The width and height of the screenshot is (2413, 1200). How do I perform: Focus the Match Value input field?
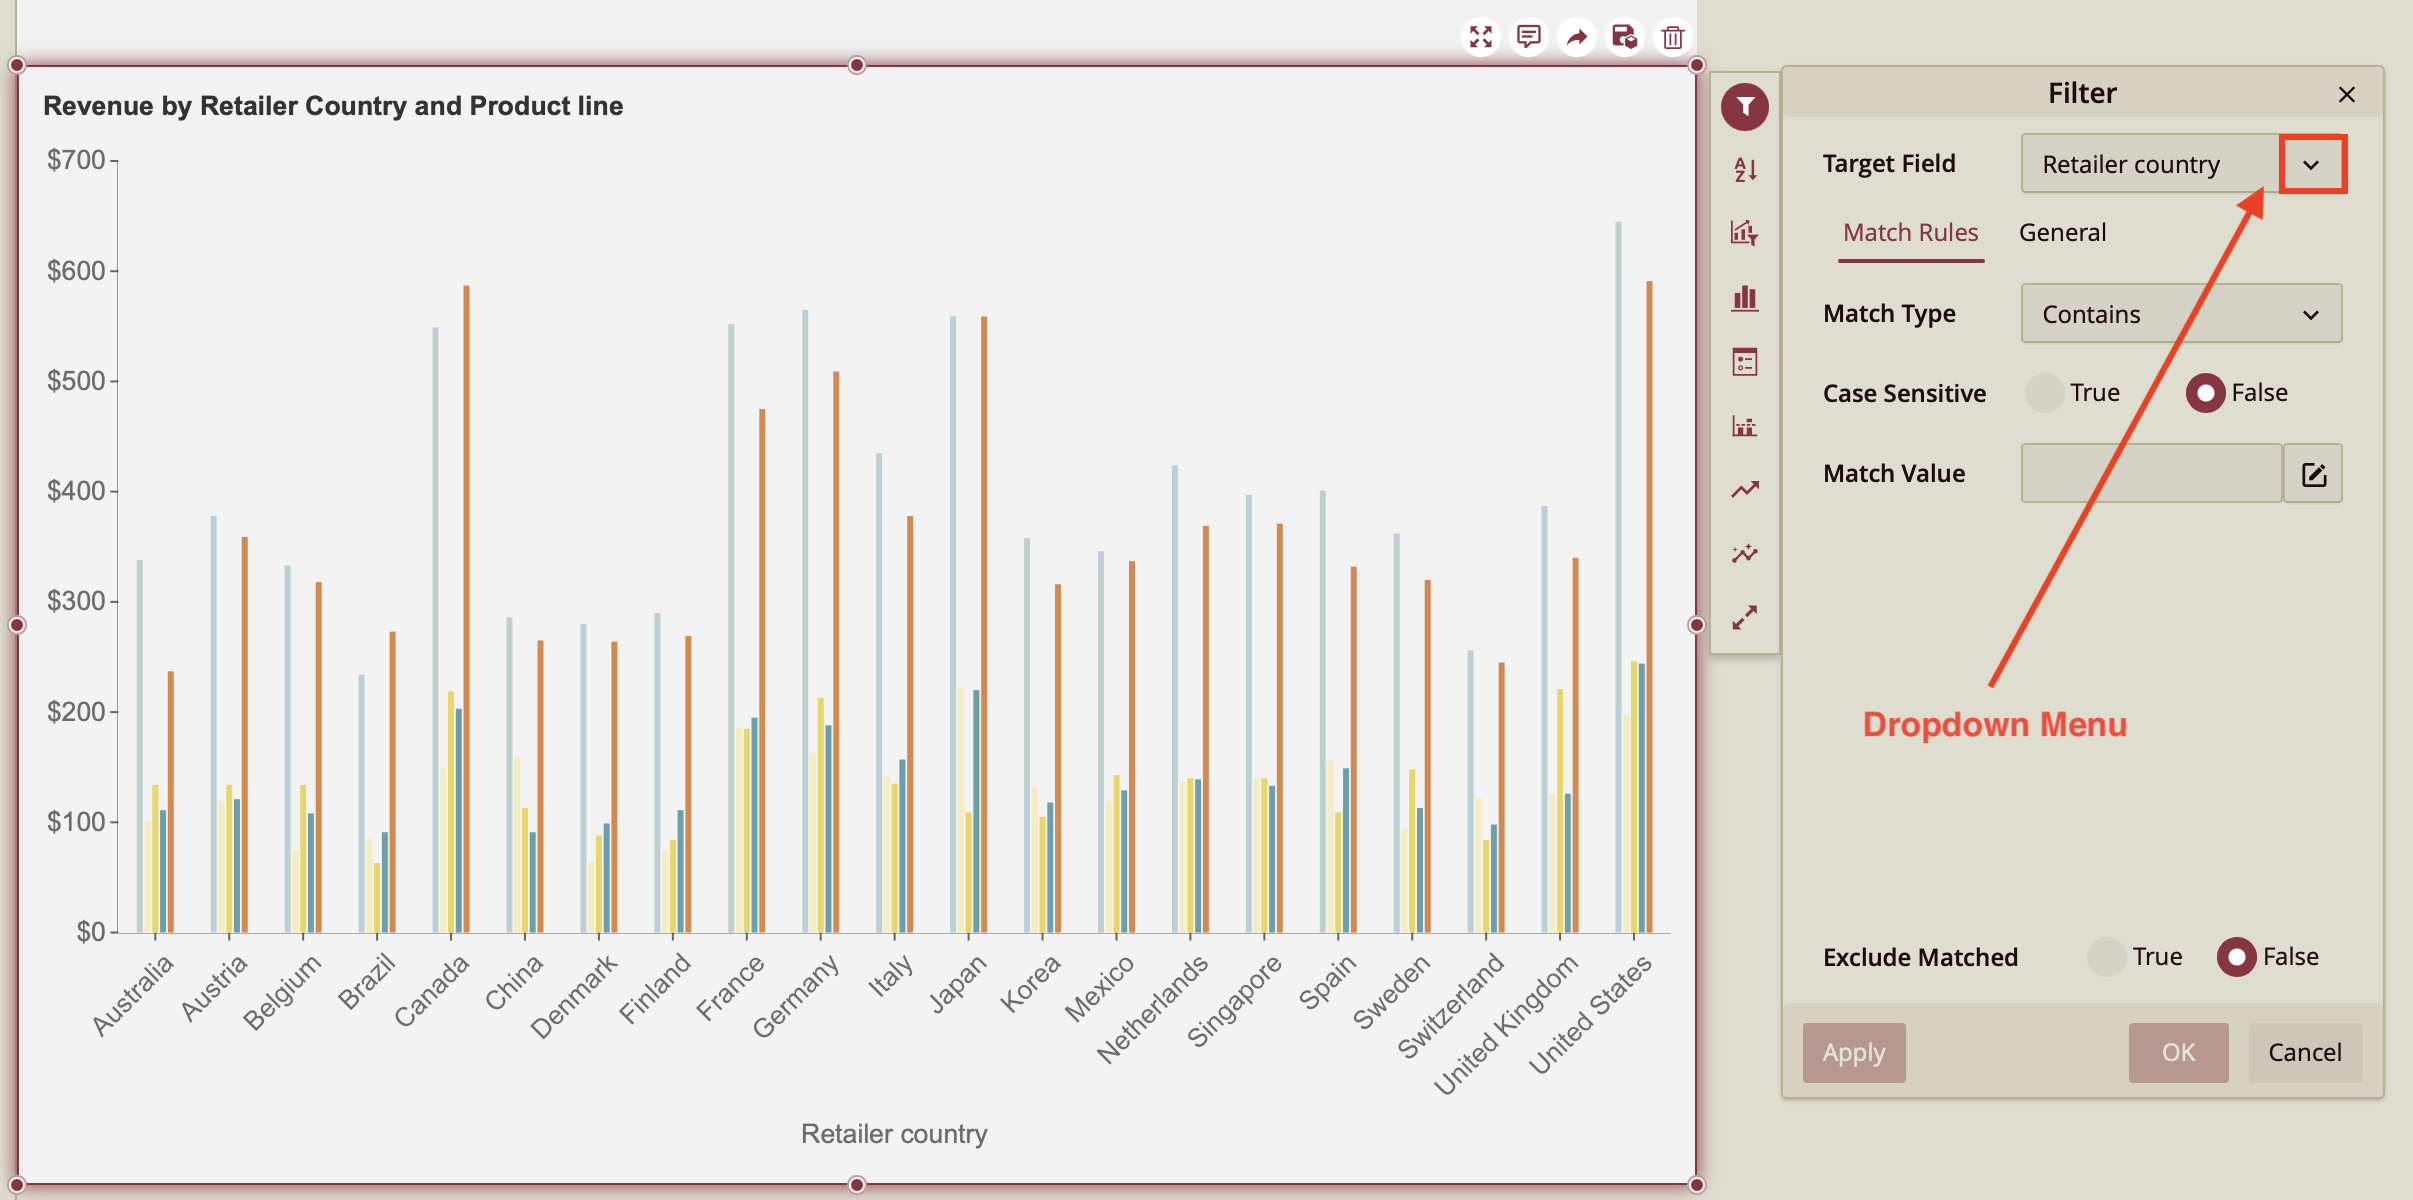coord(2151,474)
